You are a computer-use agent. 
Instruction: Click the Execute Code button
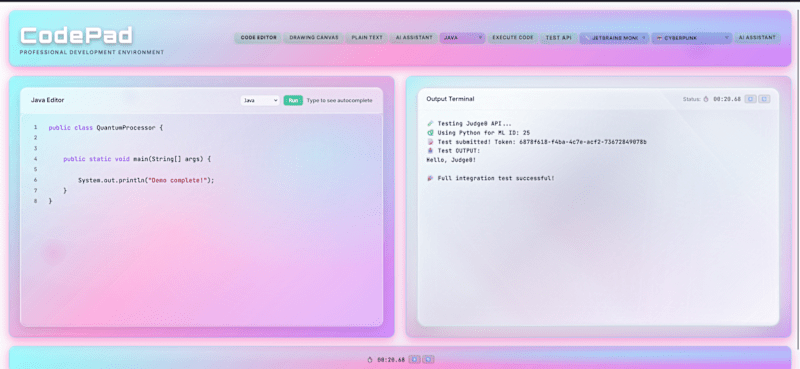[513, 38]
